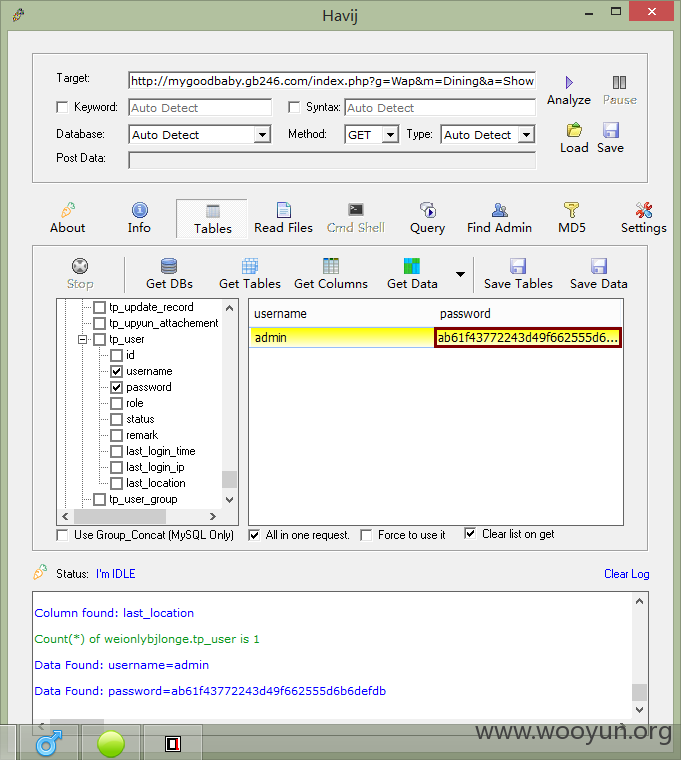Enable Force to use it checkbox

click(x=366, y=535)
